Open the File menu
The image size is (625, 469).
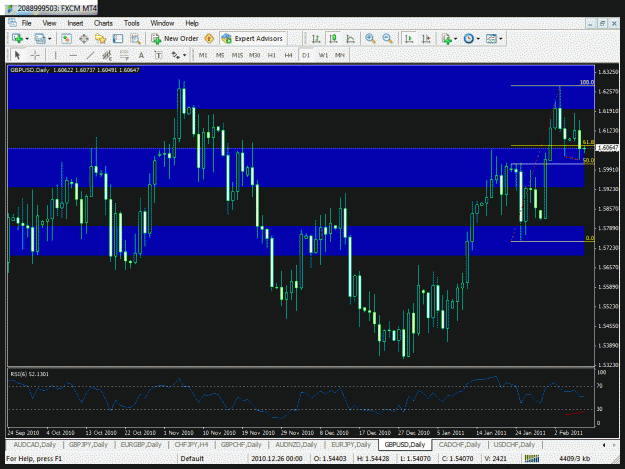pyautogui.click(x=26, y=23)
